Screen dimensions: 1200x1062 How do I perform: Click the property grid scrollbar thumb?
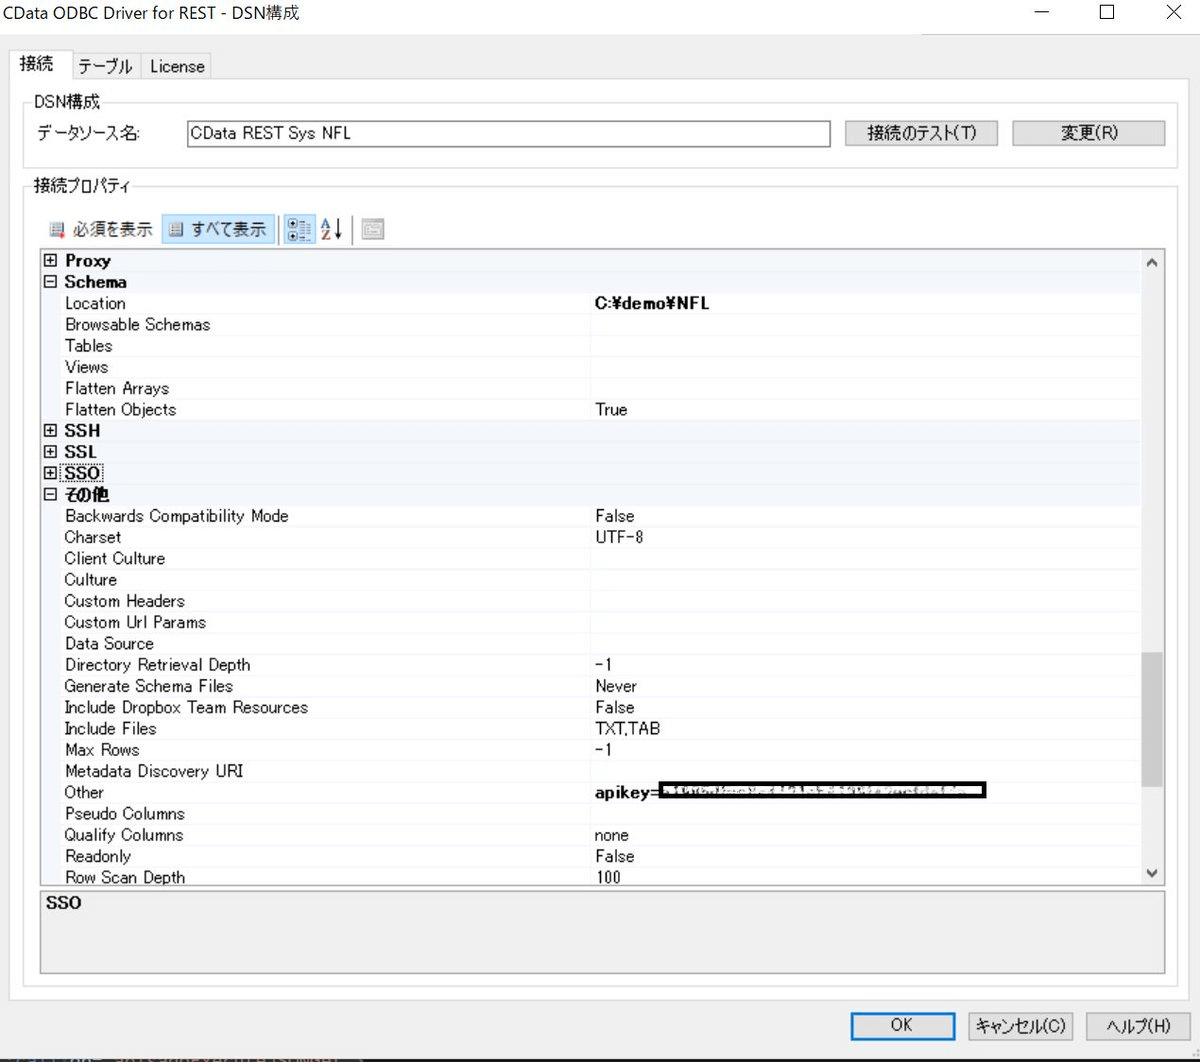point(1152,719)
